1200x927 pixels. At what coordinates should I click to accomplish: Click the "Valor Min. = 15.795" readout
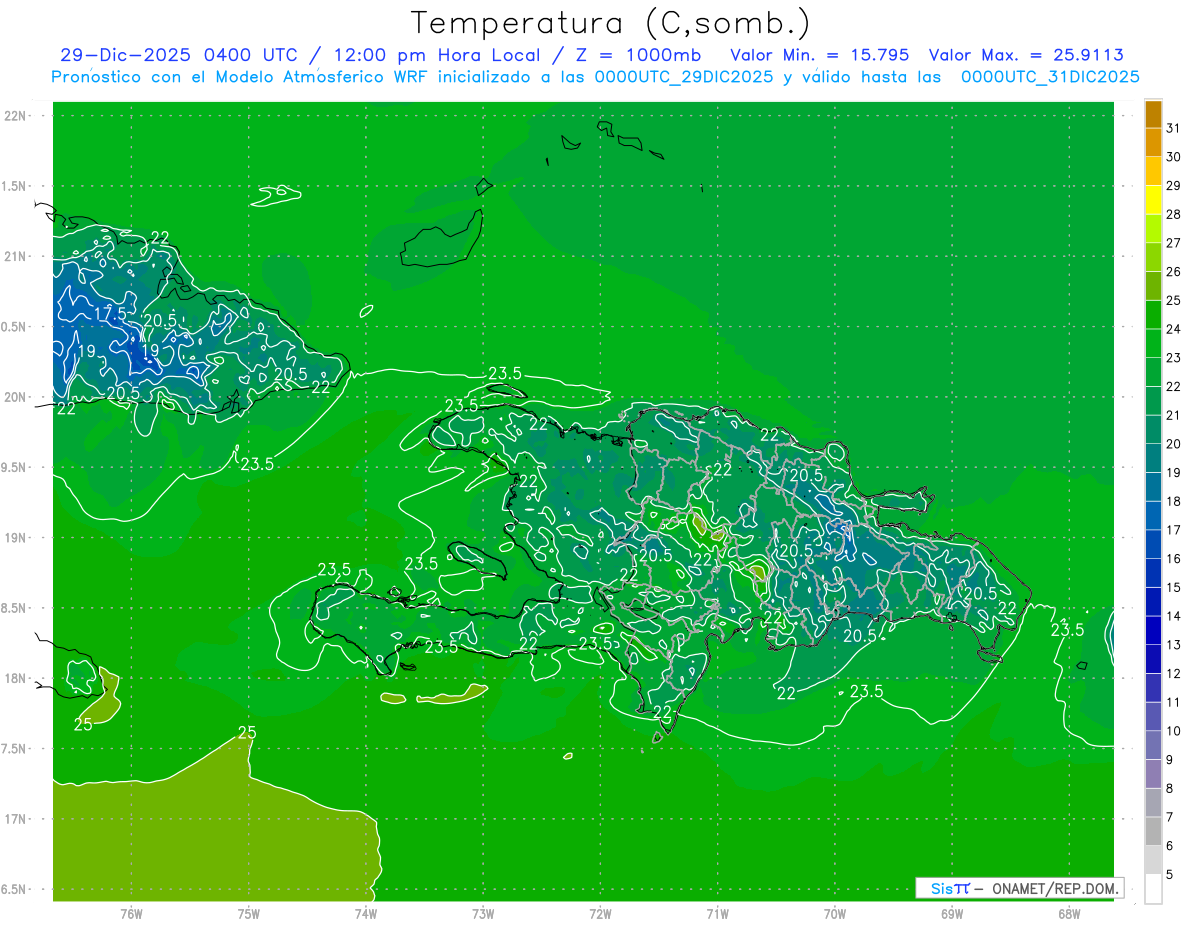[820, 55]
